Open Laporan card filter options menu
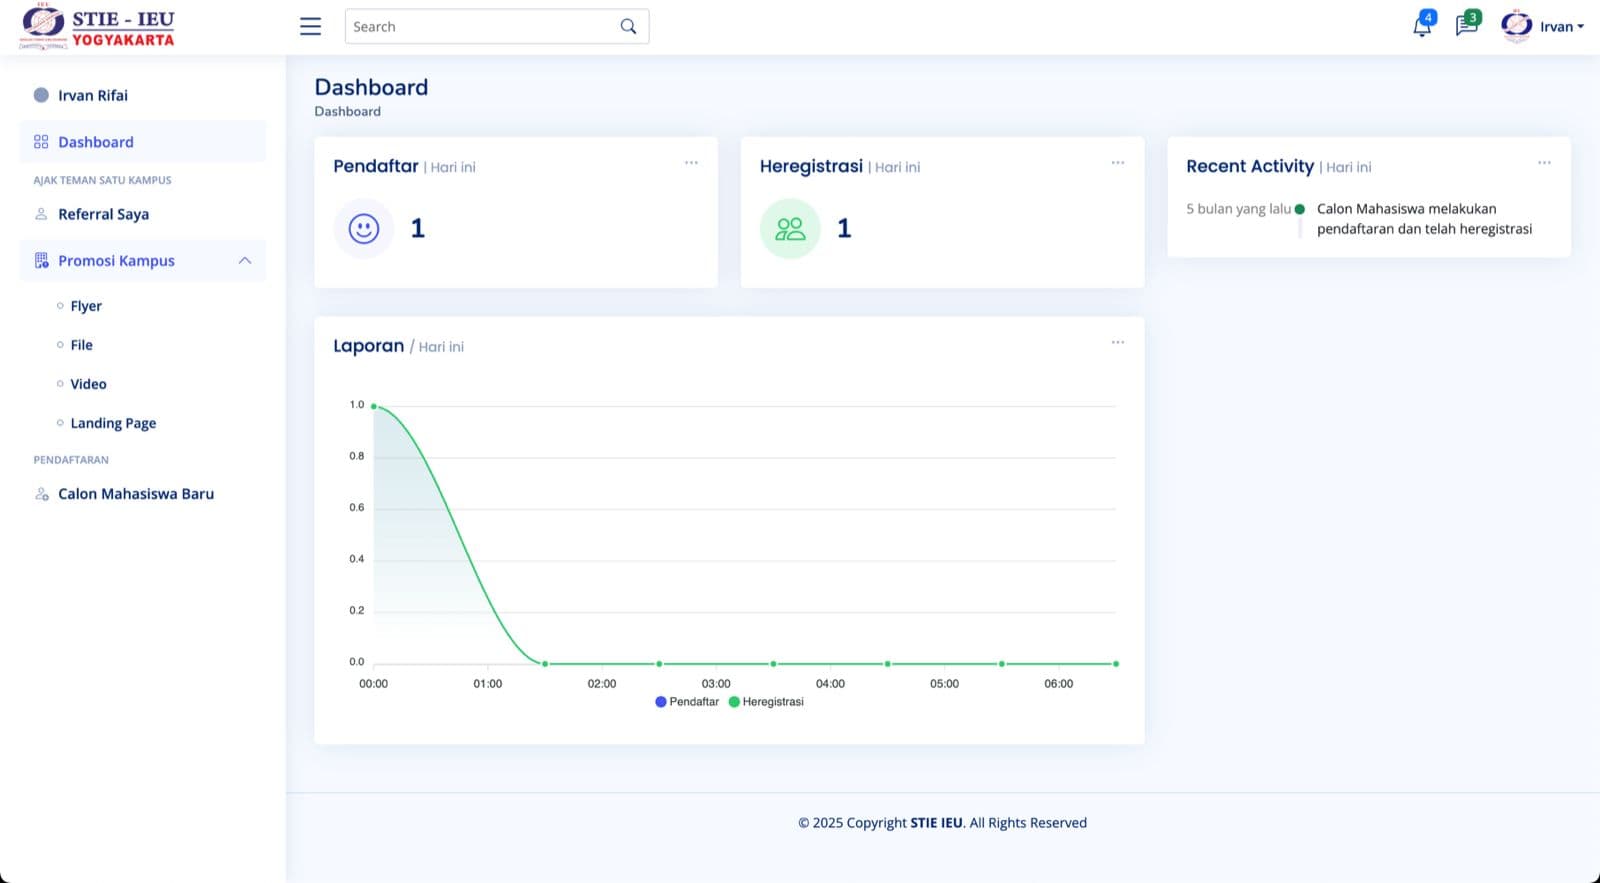 click(x=1117, y=343)
